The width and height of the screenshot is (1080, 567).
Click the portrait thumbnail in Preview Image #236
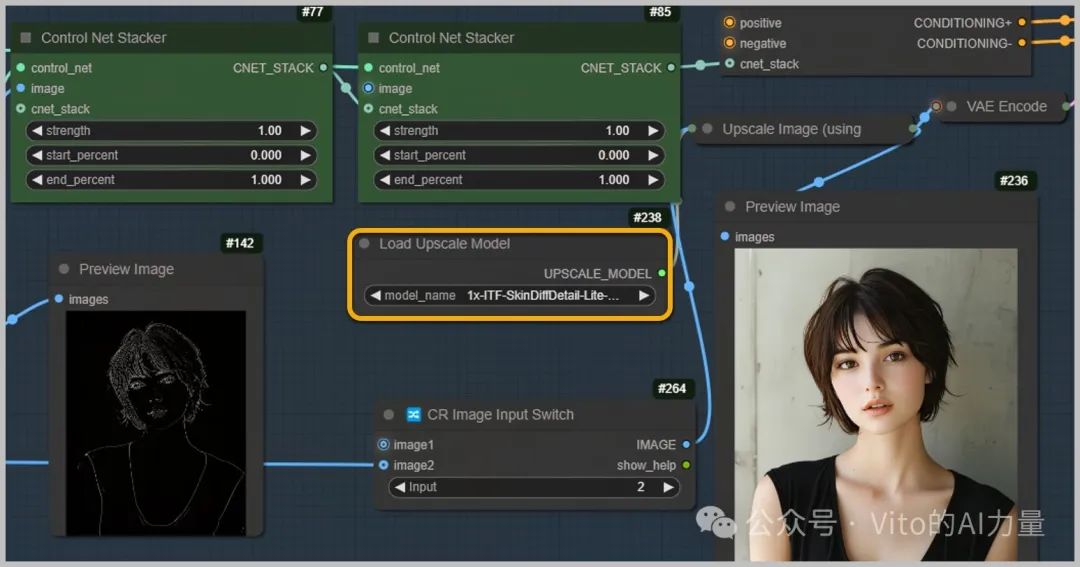(875, 404)
